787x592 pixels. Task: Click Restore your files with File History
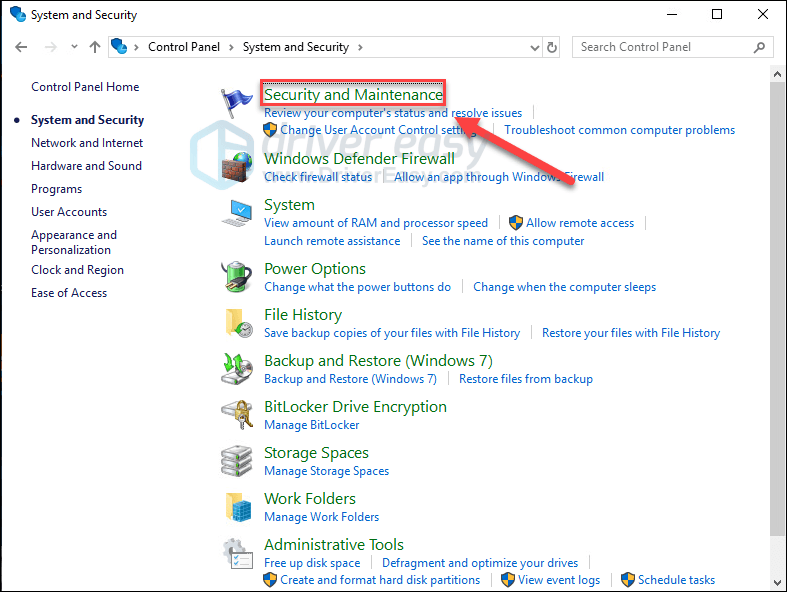pos(631,333)
